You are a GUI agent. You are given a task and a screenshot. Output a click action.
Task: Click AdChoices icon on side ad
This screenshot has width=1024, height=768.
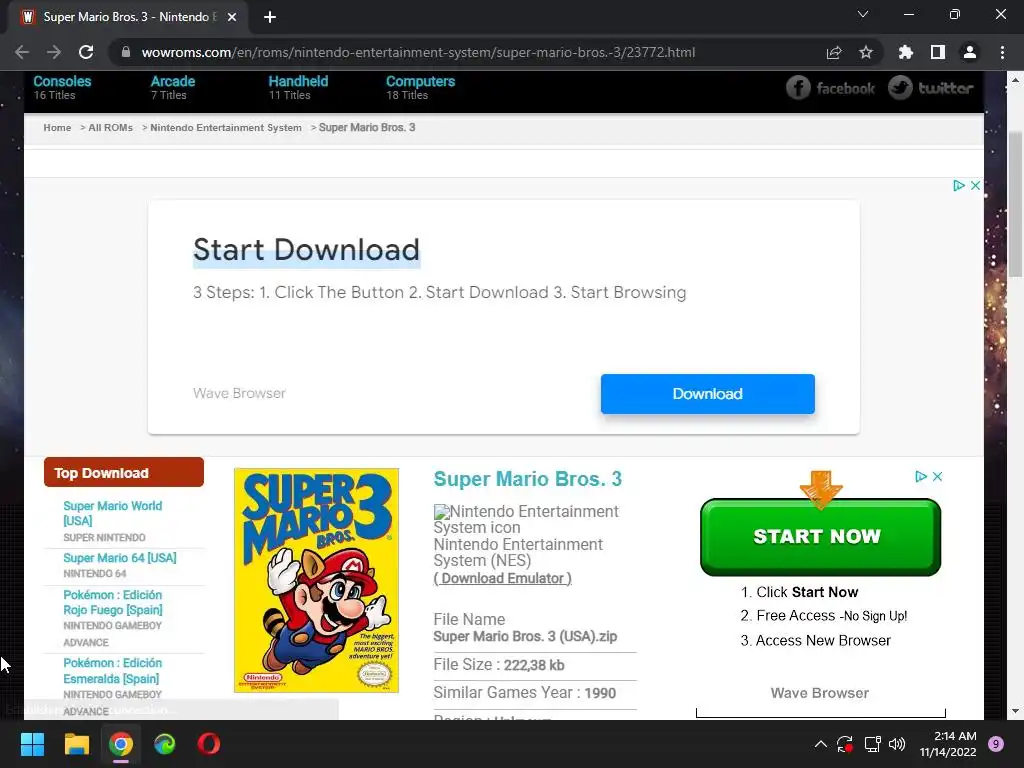click(921, 477)
